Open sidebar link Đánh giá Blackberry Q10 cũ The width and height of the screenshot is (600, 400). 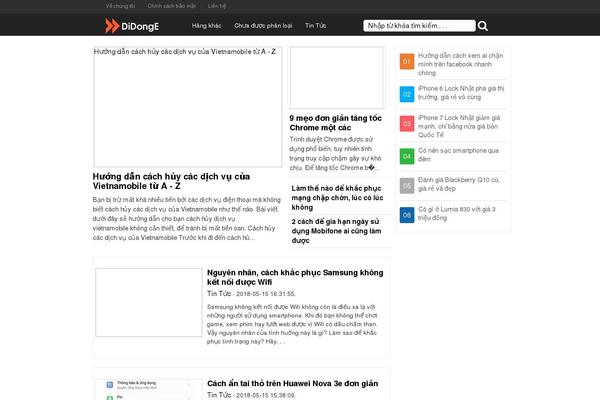click(458, 184)
